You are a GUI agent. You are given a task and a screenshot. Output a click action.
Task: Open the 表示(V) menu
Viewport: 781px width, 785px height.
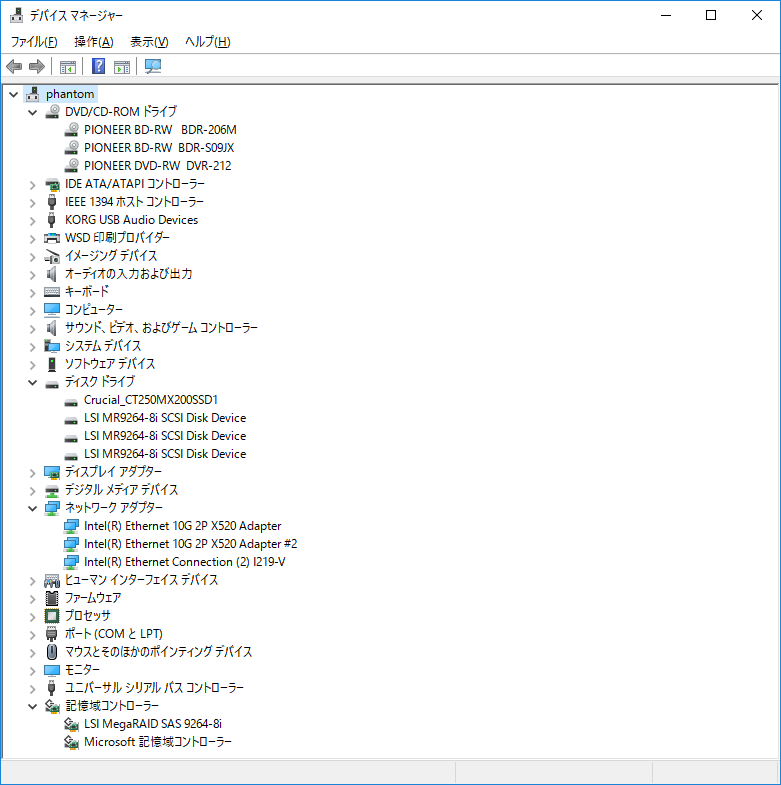click(x=149, y=42)
